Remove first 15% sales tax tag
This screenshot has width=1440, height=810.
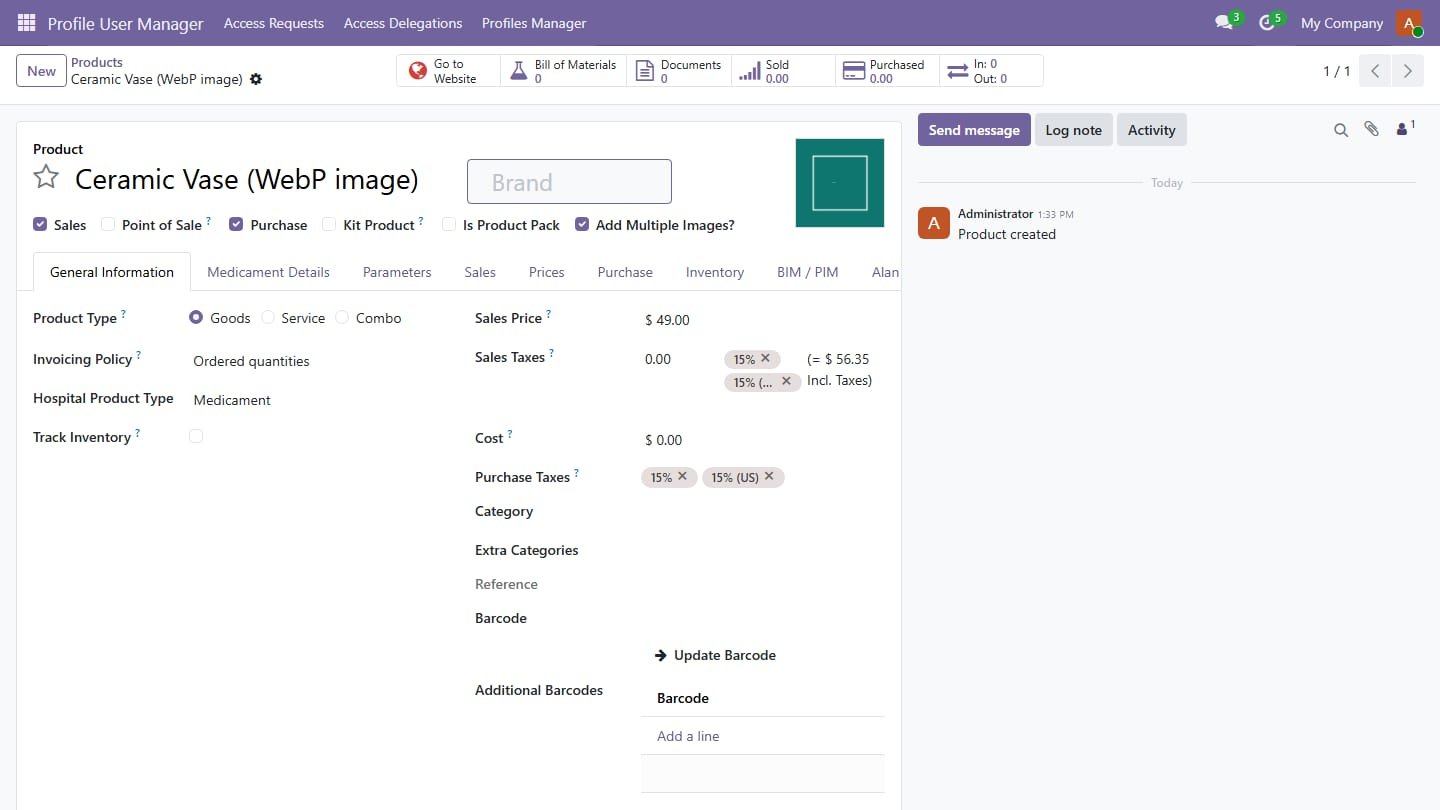(765, 358)
